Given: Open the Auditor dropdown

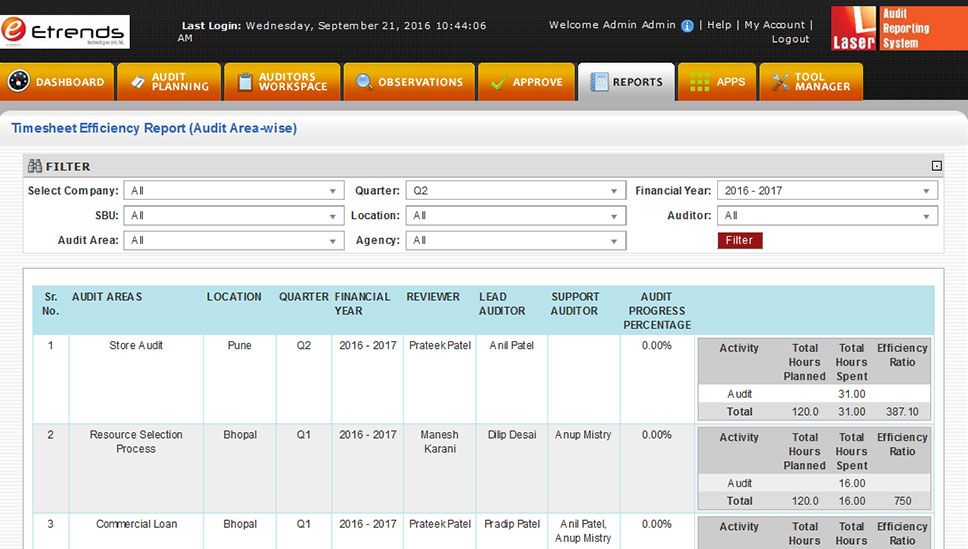Looking at the screenshot, I should coord(827,216).
